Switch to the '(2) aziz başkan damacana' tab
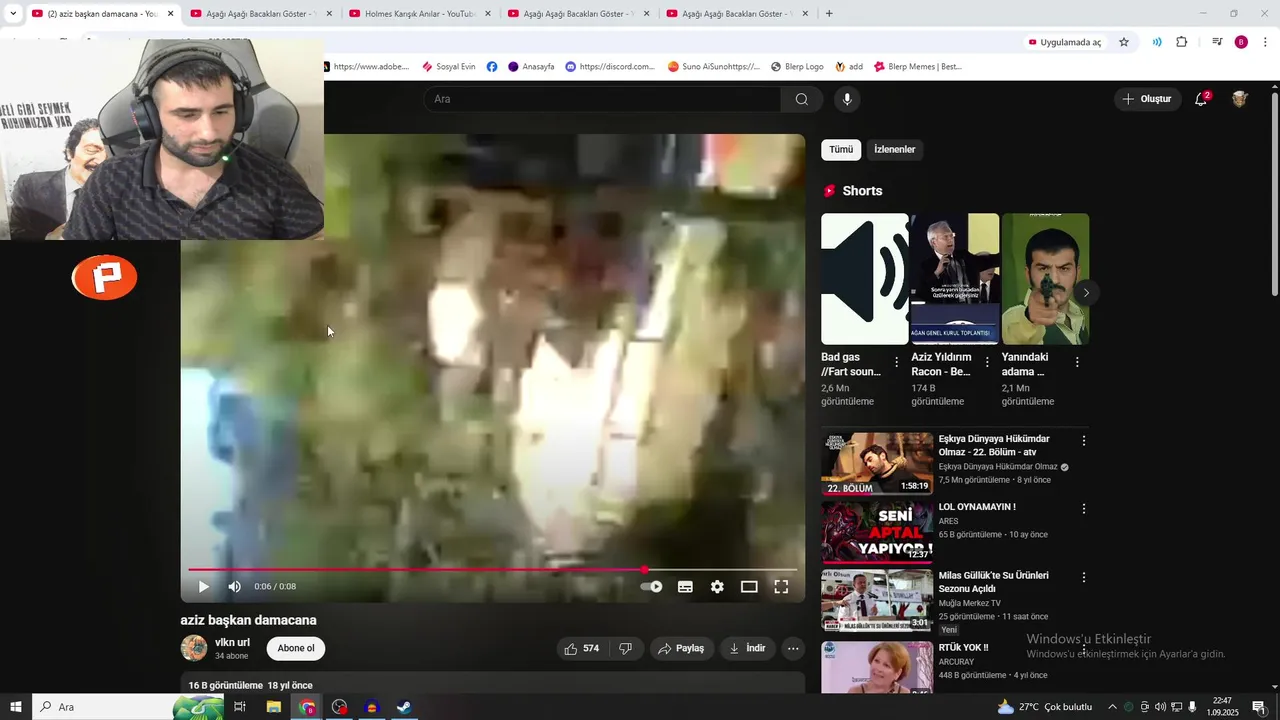 pos(103,14)
